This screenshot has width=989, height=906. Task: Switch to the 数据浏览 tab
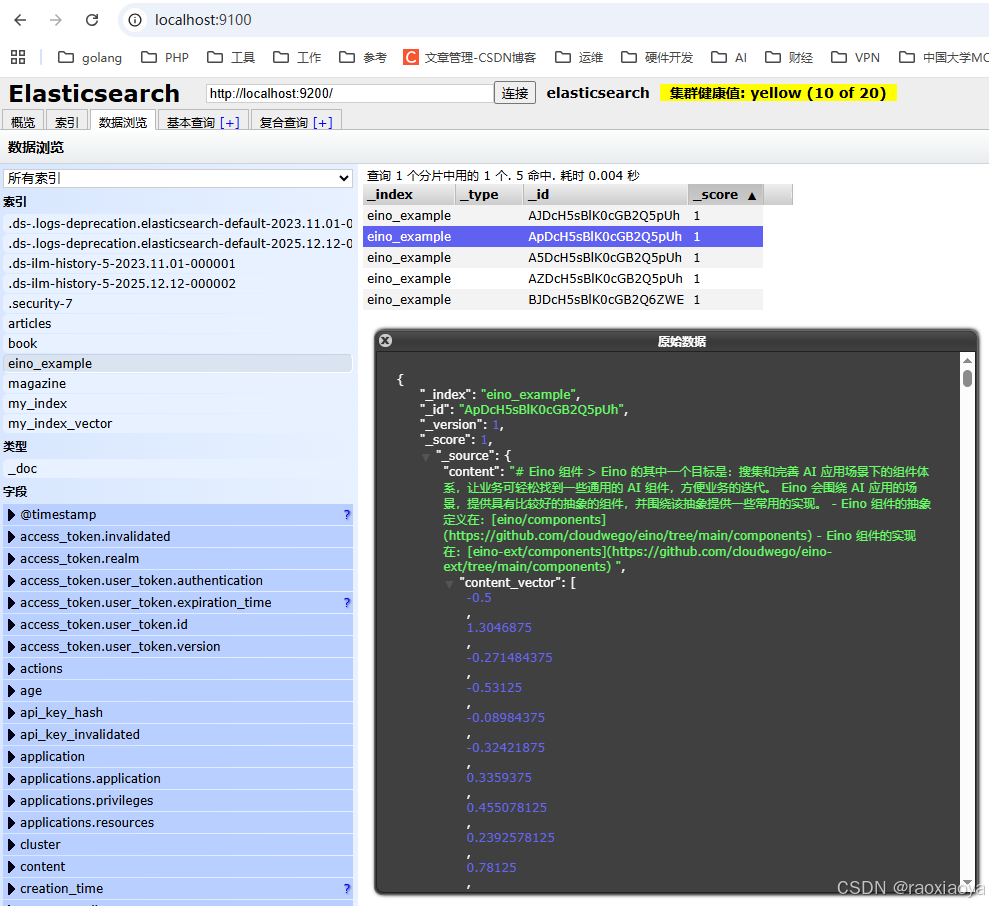(x=123, y=122)
